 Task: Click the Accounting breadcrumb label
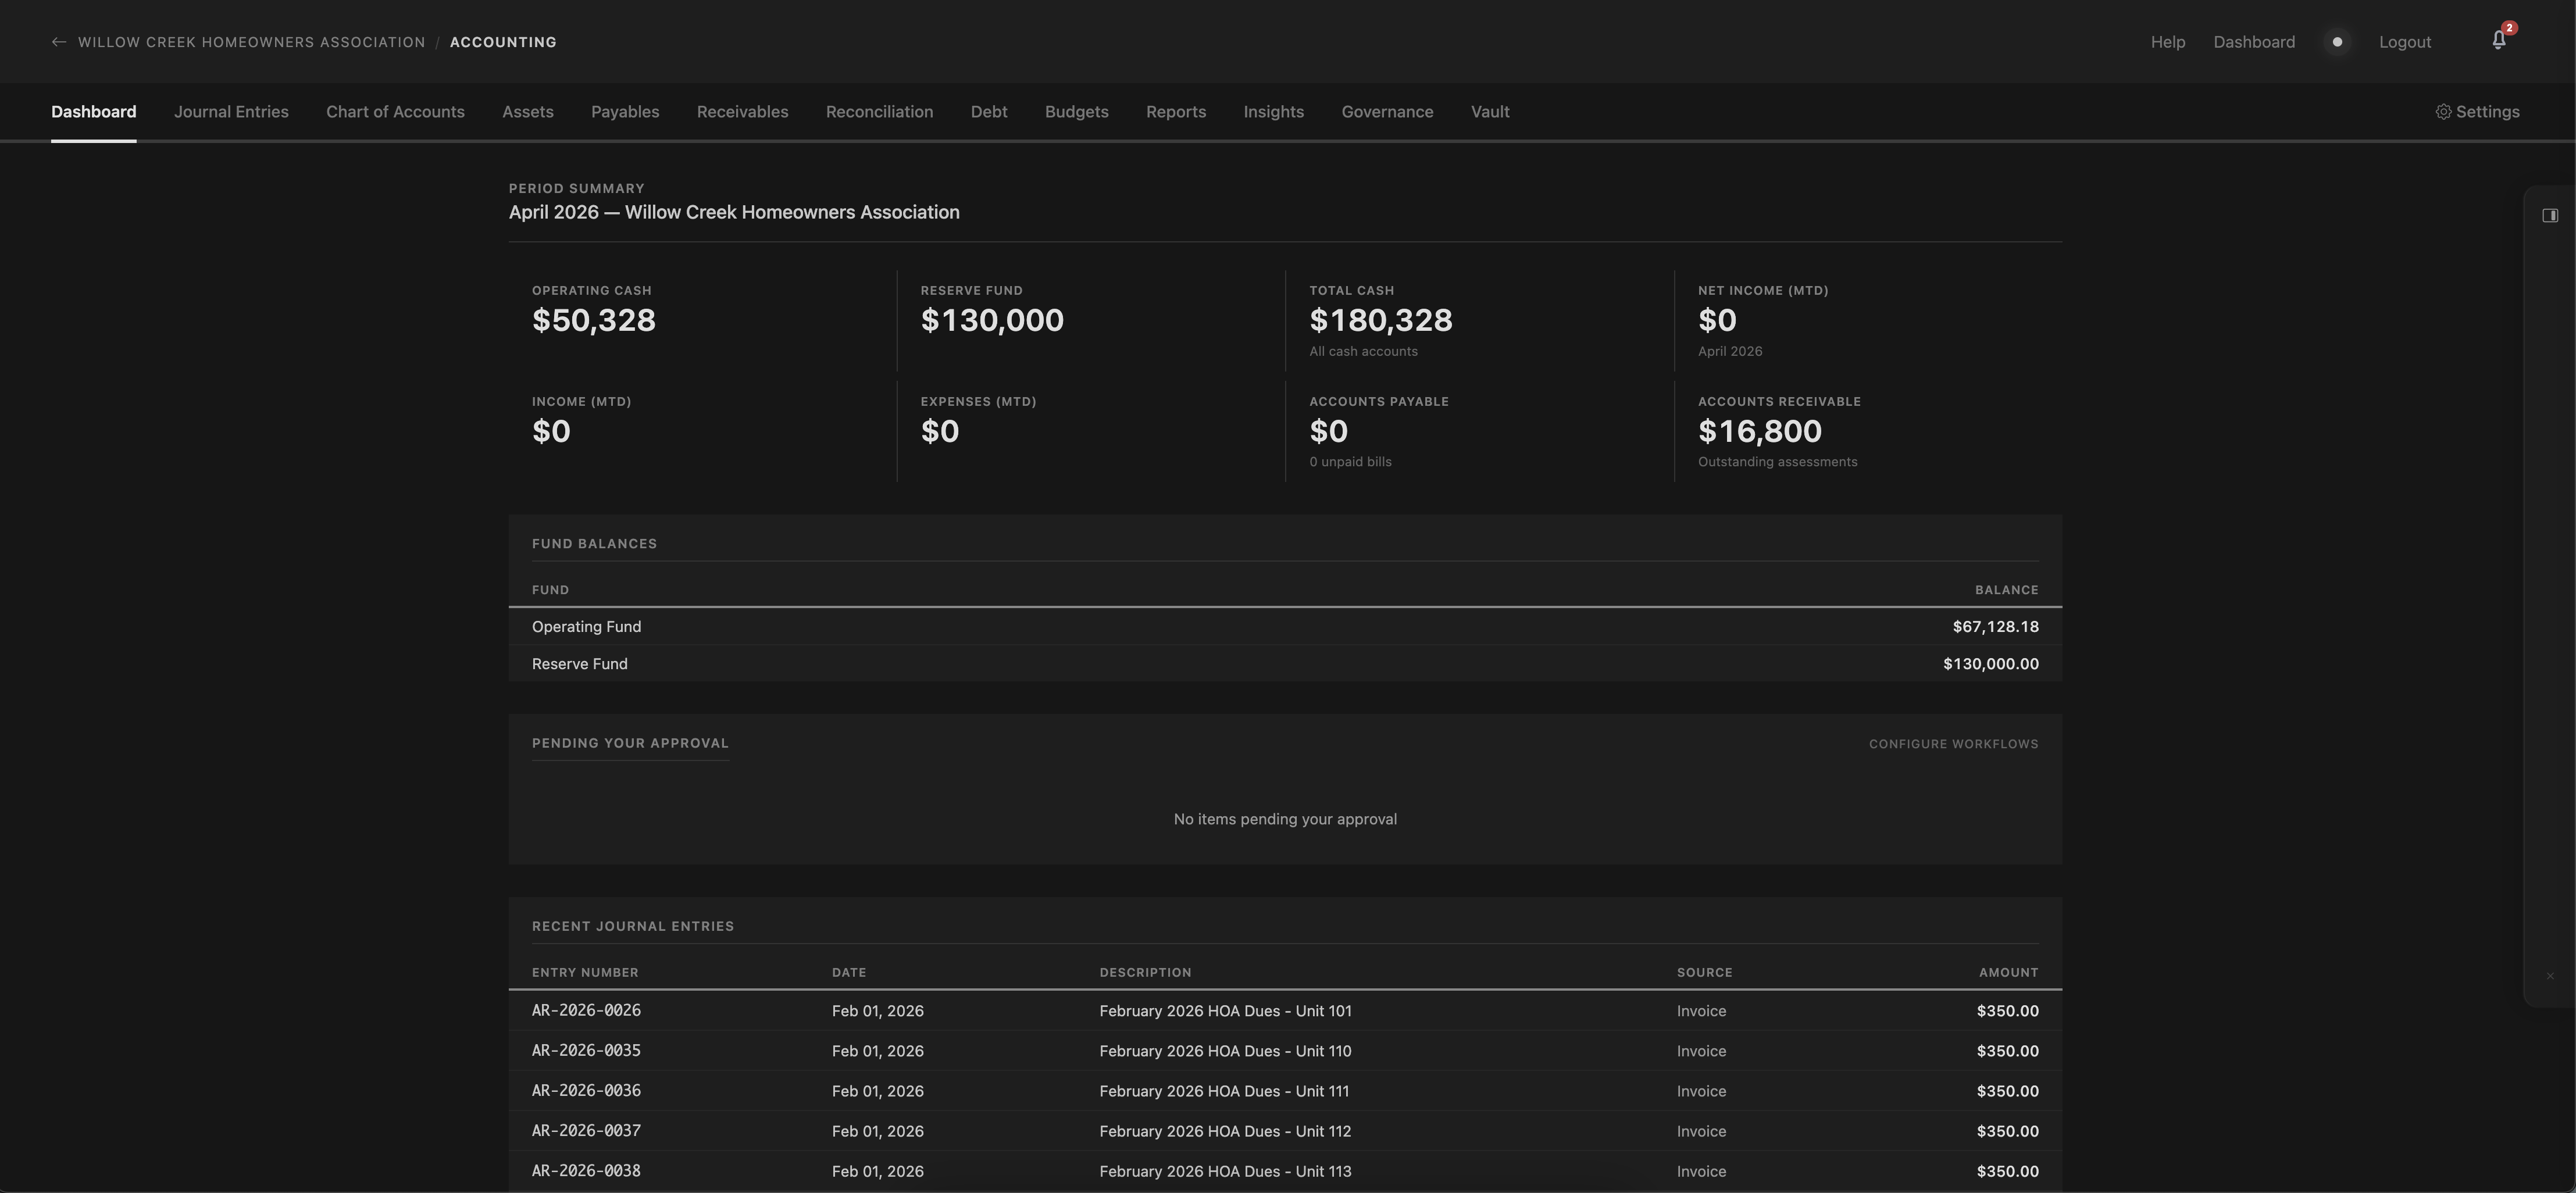tap(503, 42)
